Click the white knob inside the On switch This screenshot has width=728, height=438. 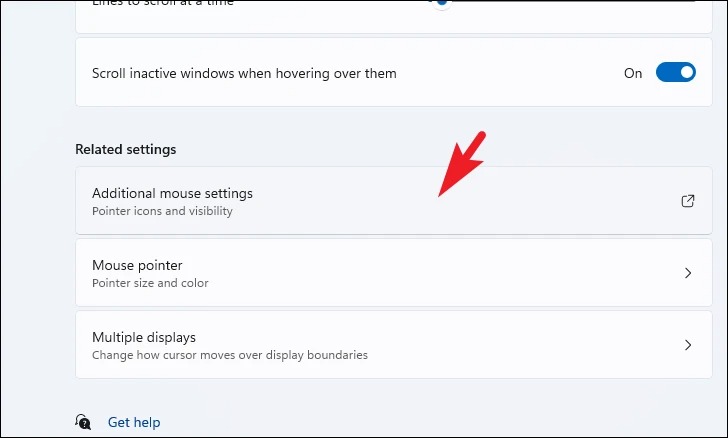tap(687, 72)
